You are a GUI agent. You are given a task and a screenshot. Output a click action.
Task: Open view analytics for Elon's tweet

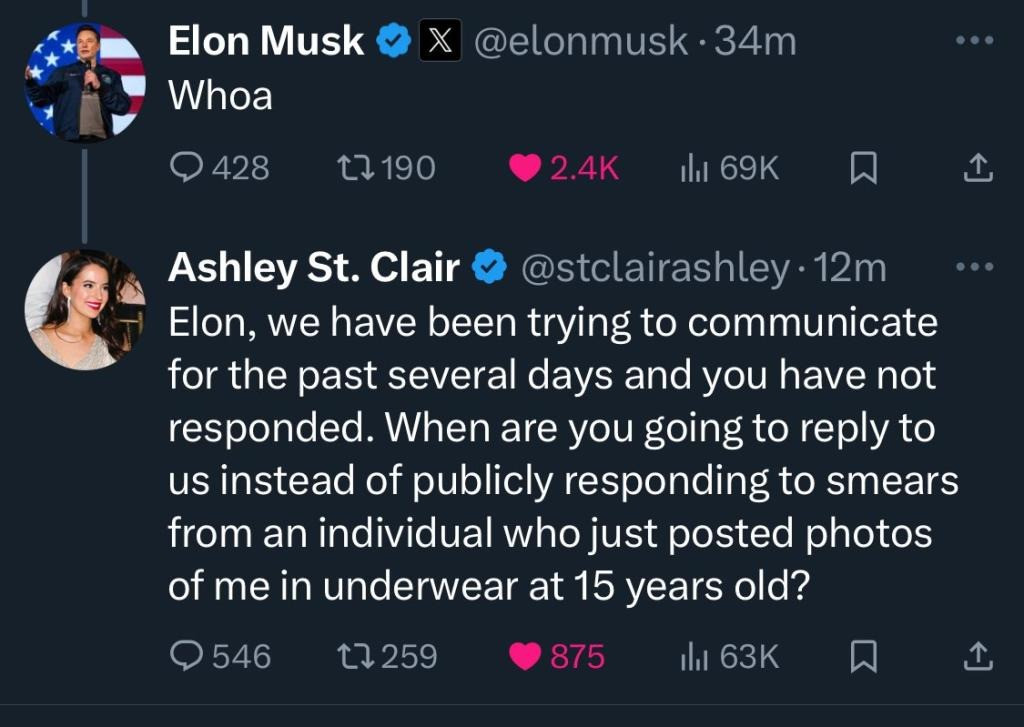(x=695, y=167)
